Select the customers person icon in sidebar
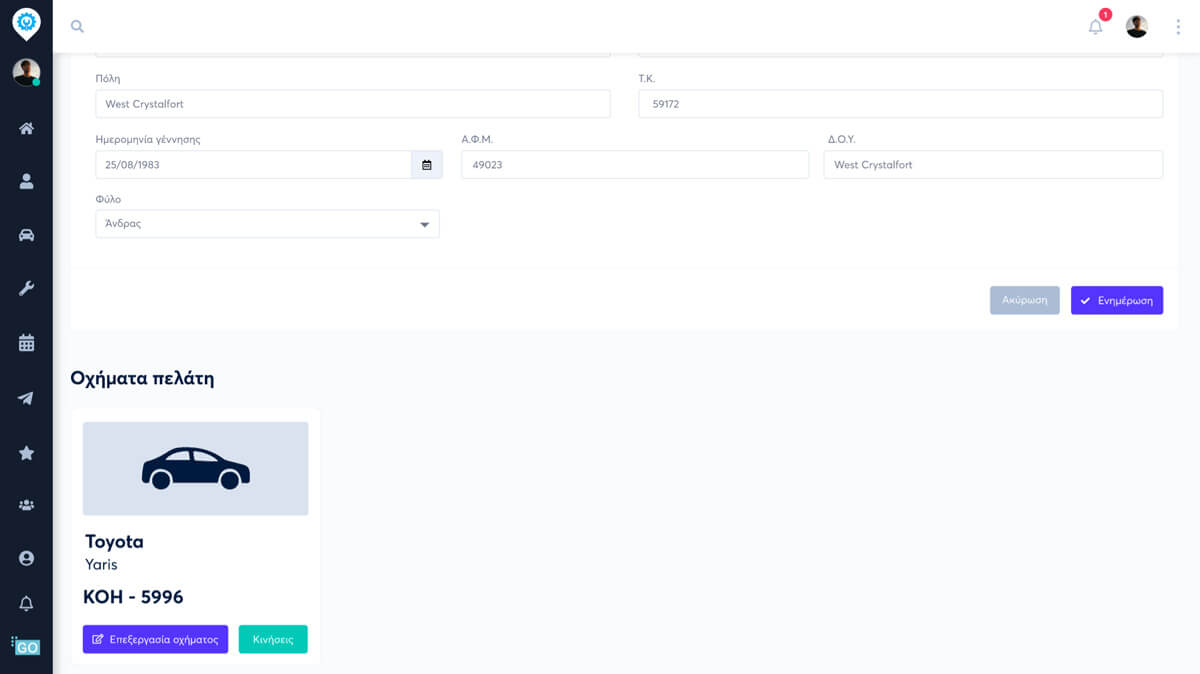The height and width of the screenshot is (674, 1200). click(26, 181)
